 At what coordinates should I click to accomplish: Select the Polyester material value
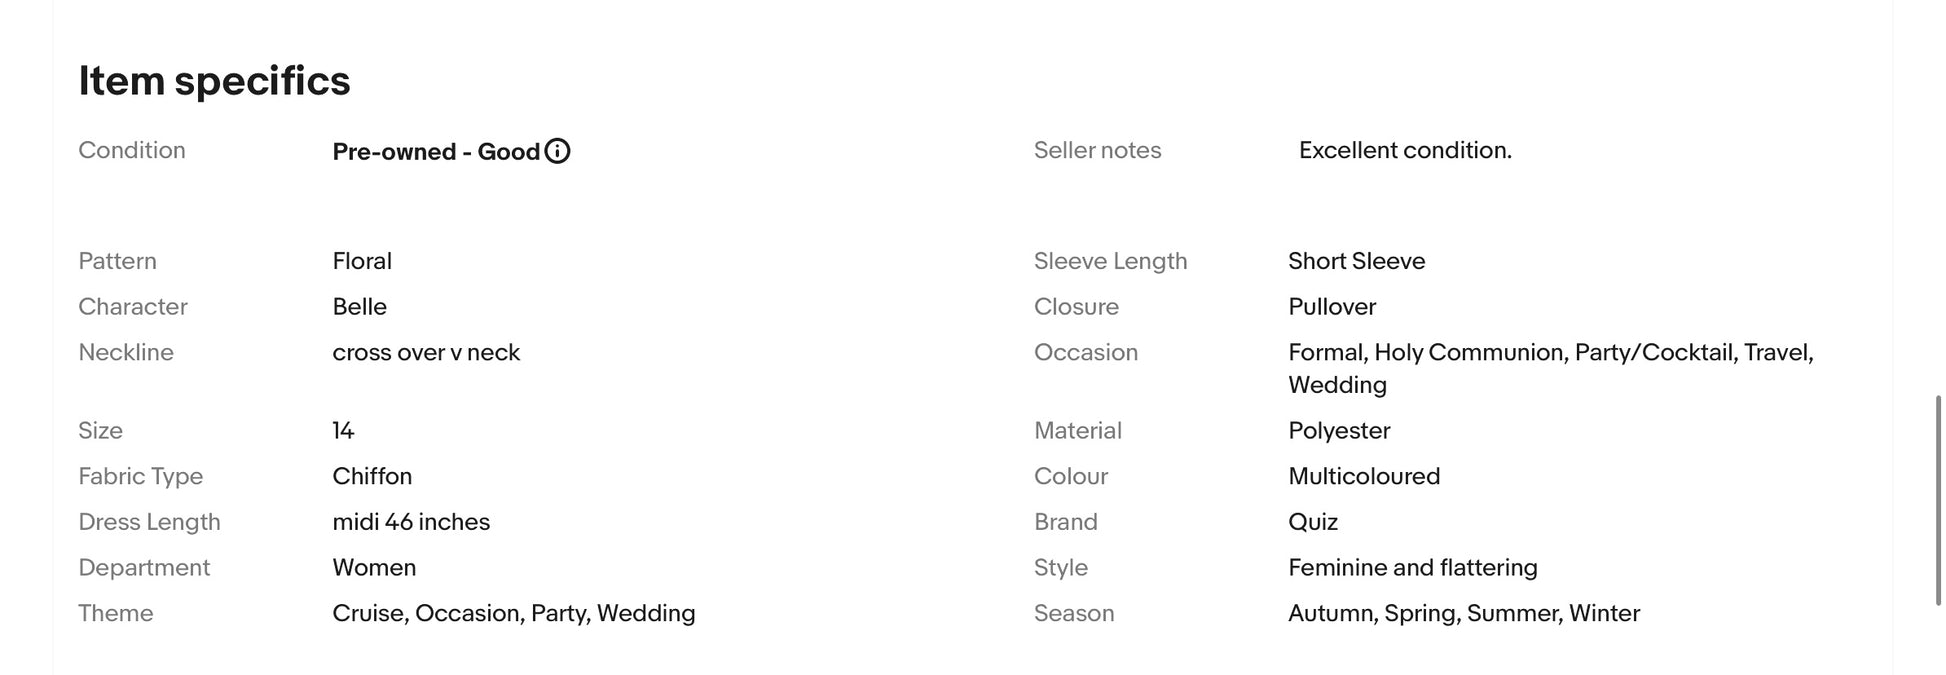coord(1339,431)
